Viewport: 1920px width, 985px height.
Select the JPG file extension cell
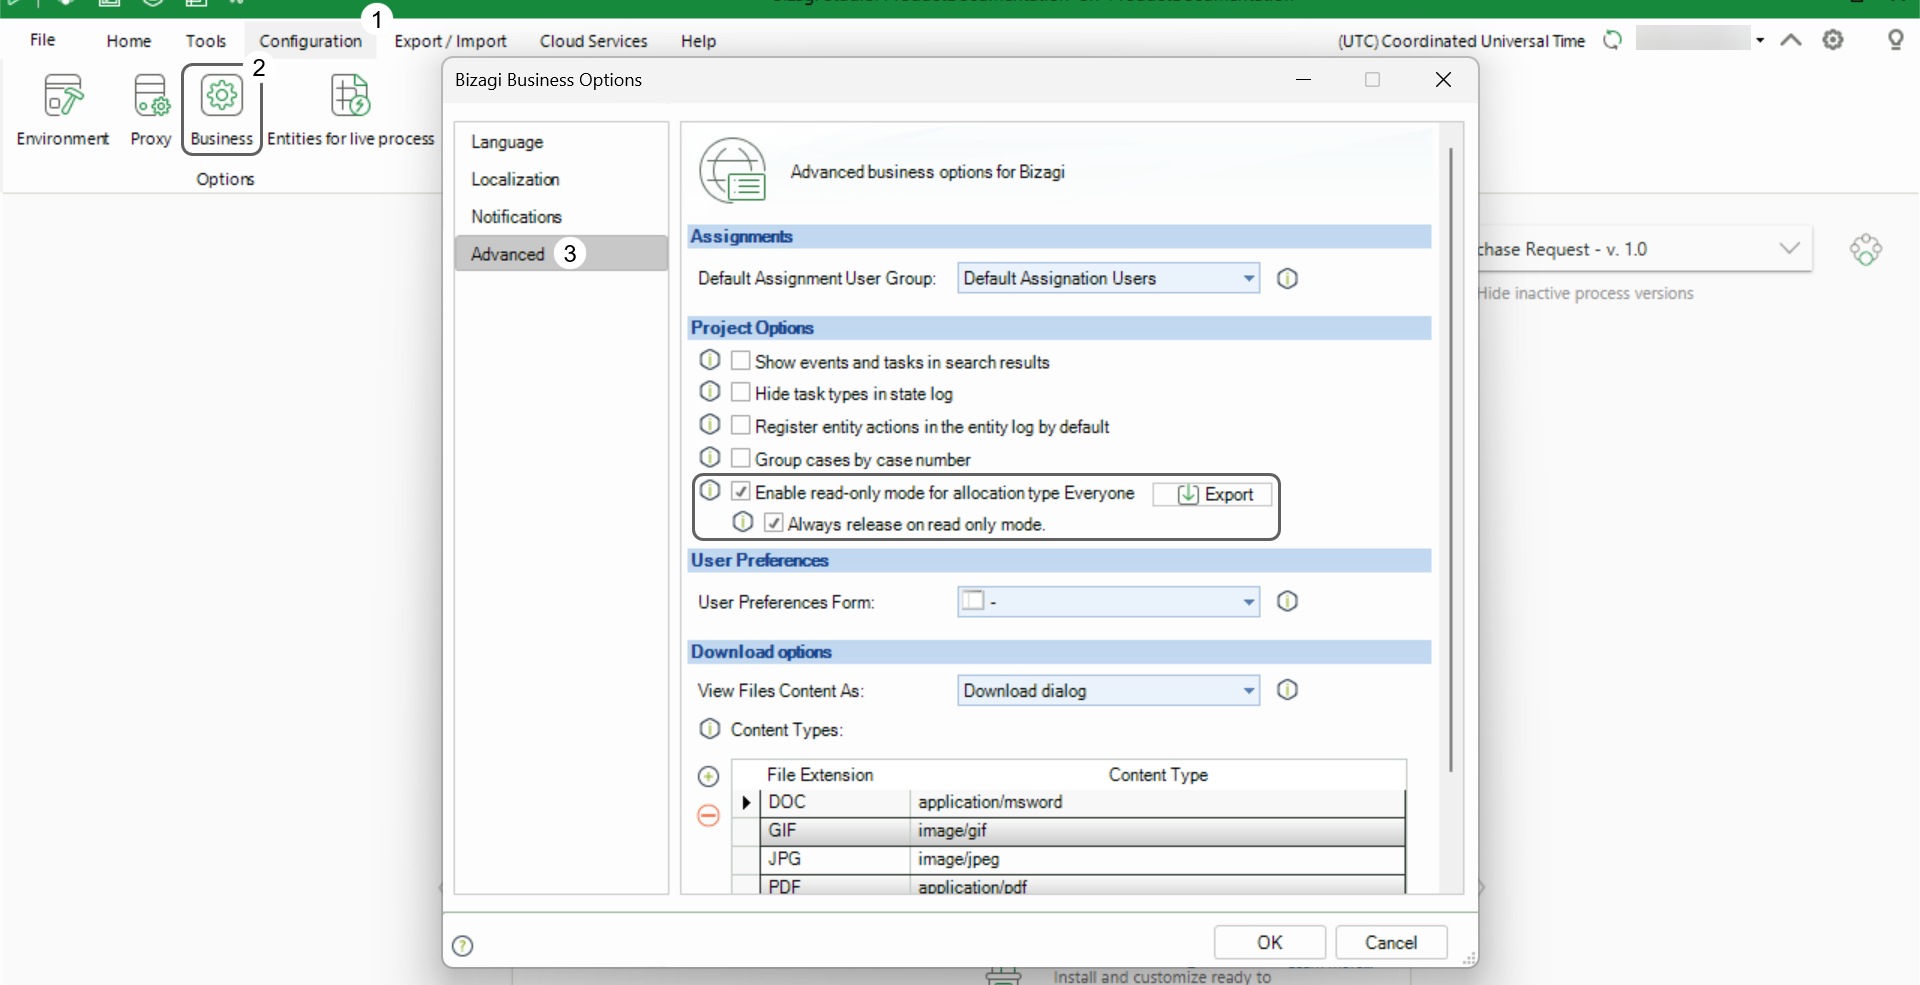836,859
